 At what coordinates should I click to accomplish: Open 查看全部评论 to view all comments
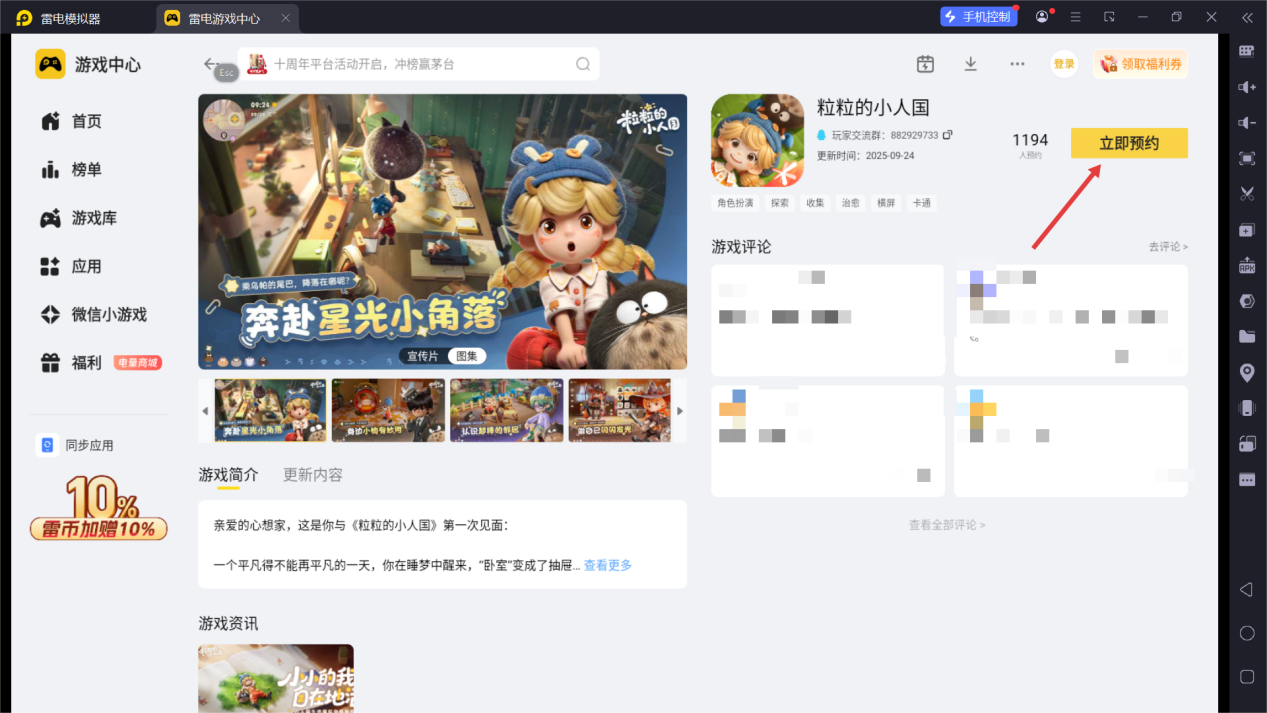coord(947,524)
